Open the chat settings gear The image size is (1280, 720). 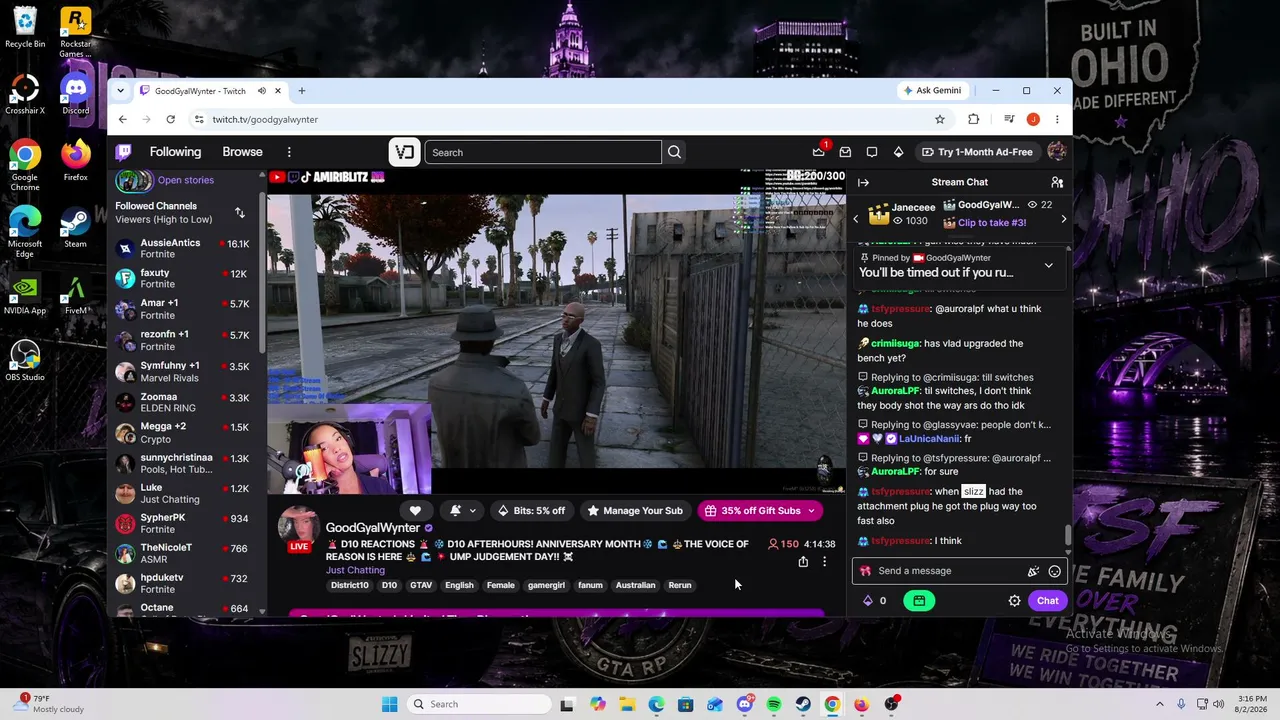[1014, 601]
